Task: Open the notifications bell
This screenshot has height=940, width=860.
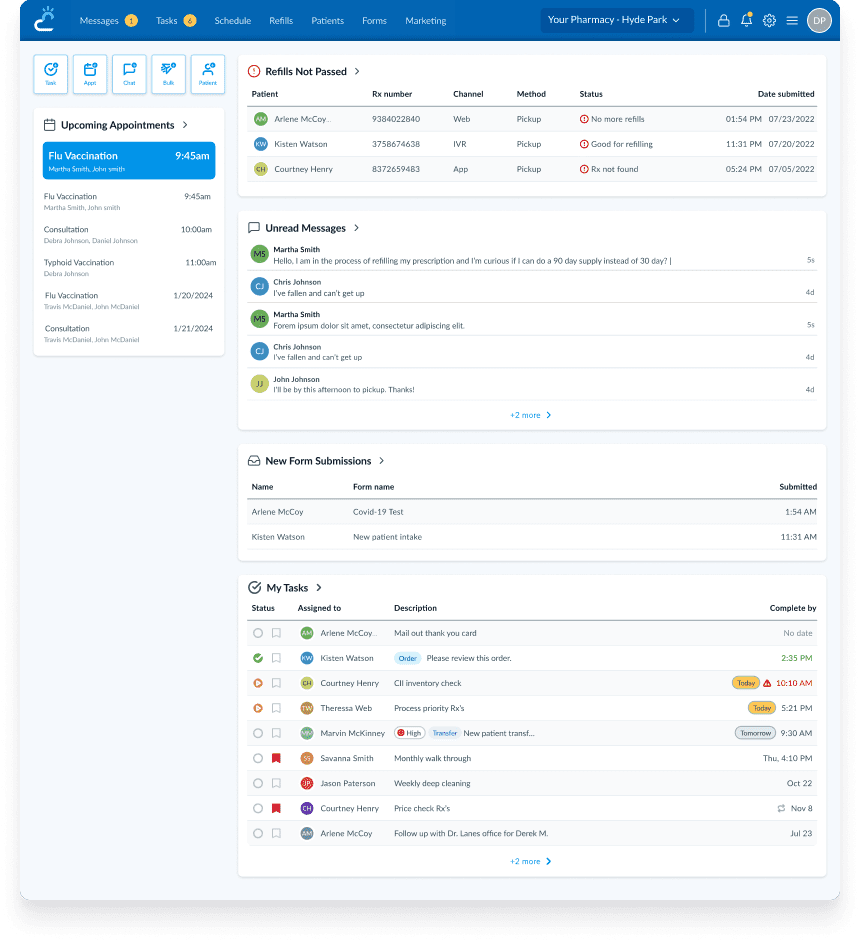Action: pyautogui.click(x=746, y=20)
